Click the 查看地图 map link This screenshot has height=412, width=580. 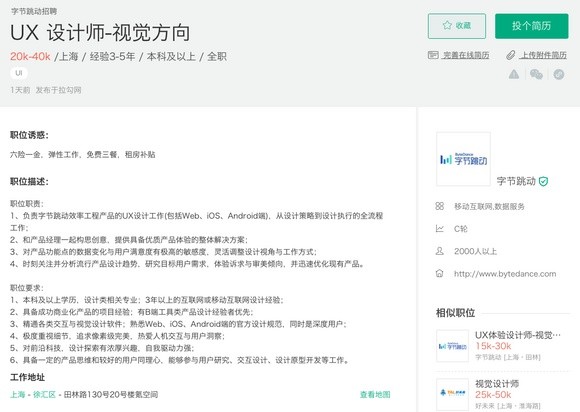pos(375,395)
